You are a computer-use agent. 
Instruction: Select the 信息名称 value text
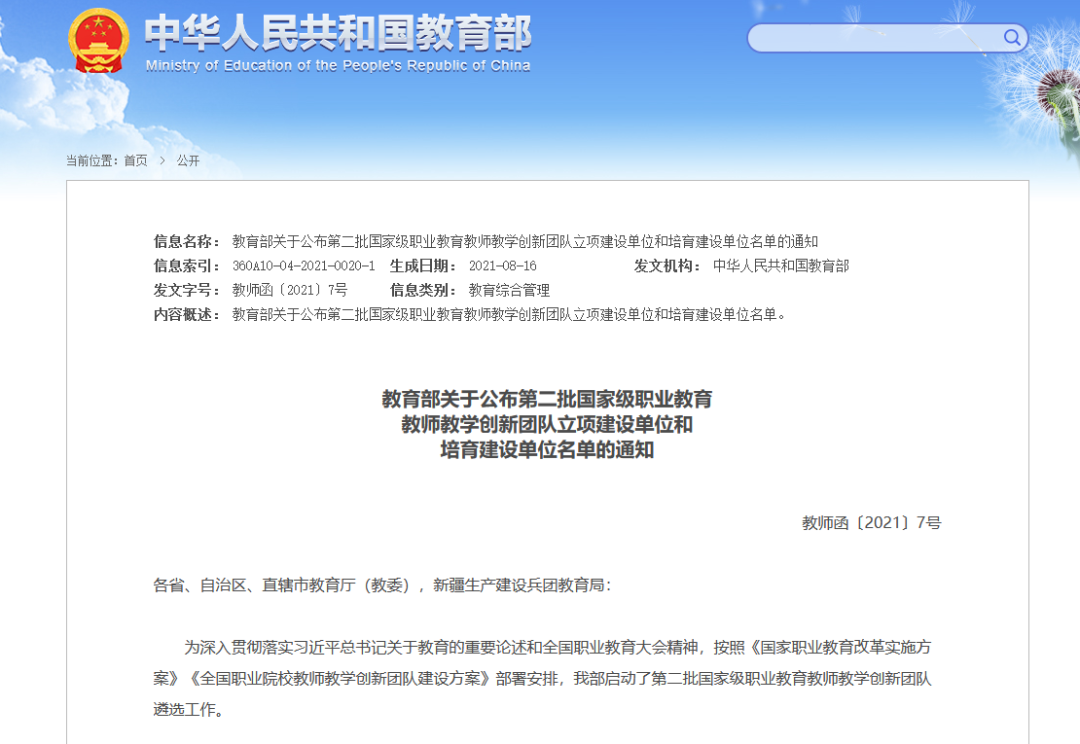coord(525,241)
